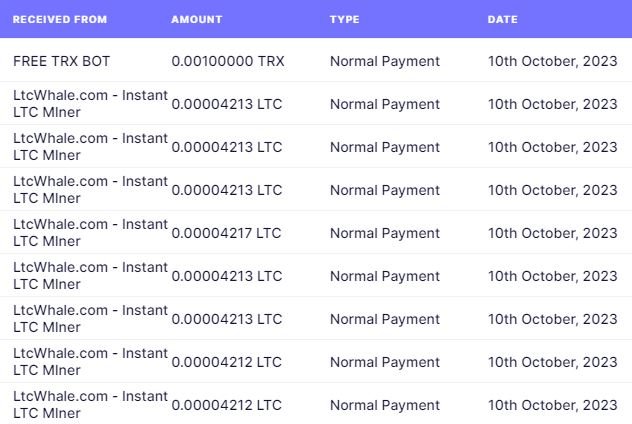Viewport: 632px width, 424px height.
Task: Click the date in the last table row
Action: (x=553, y=405)
